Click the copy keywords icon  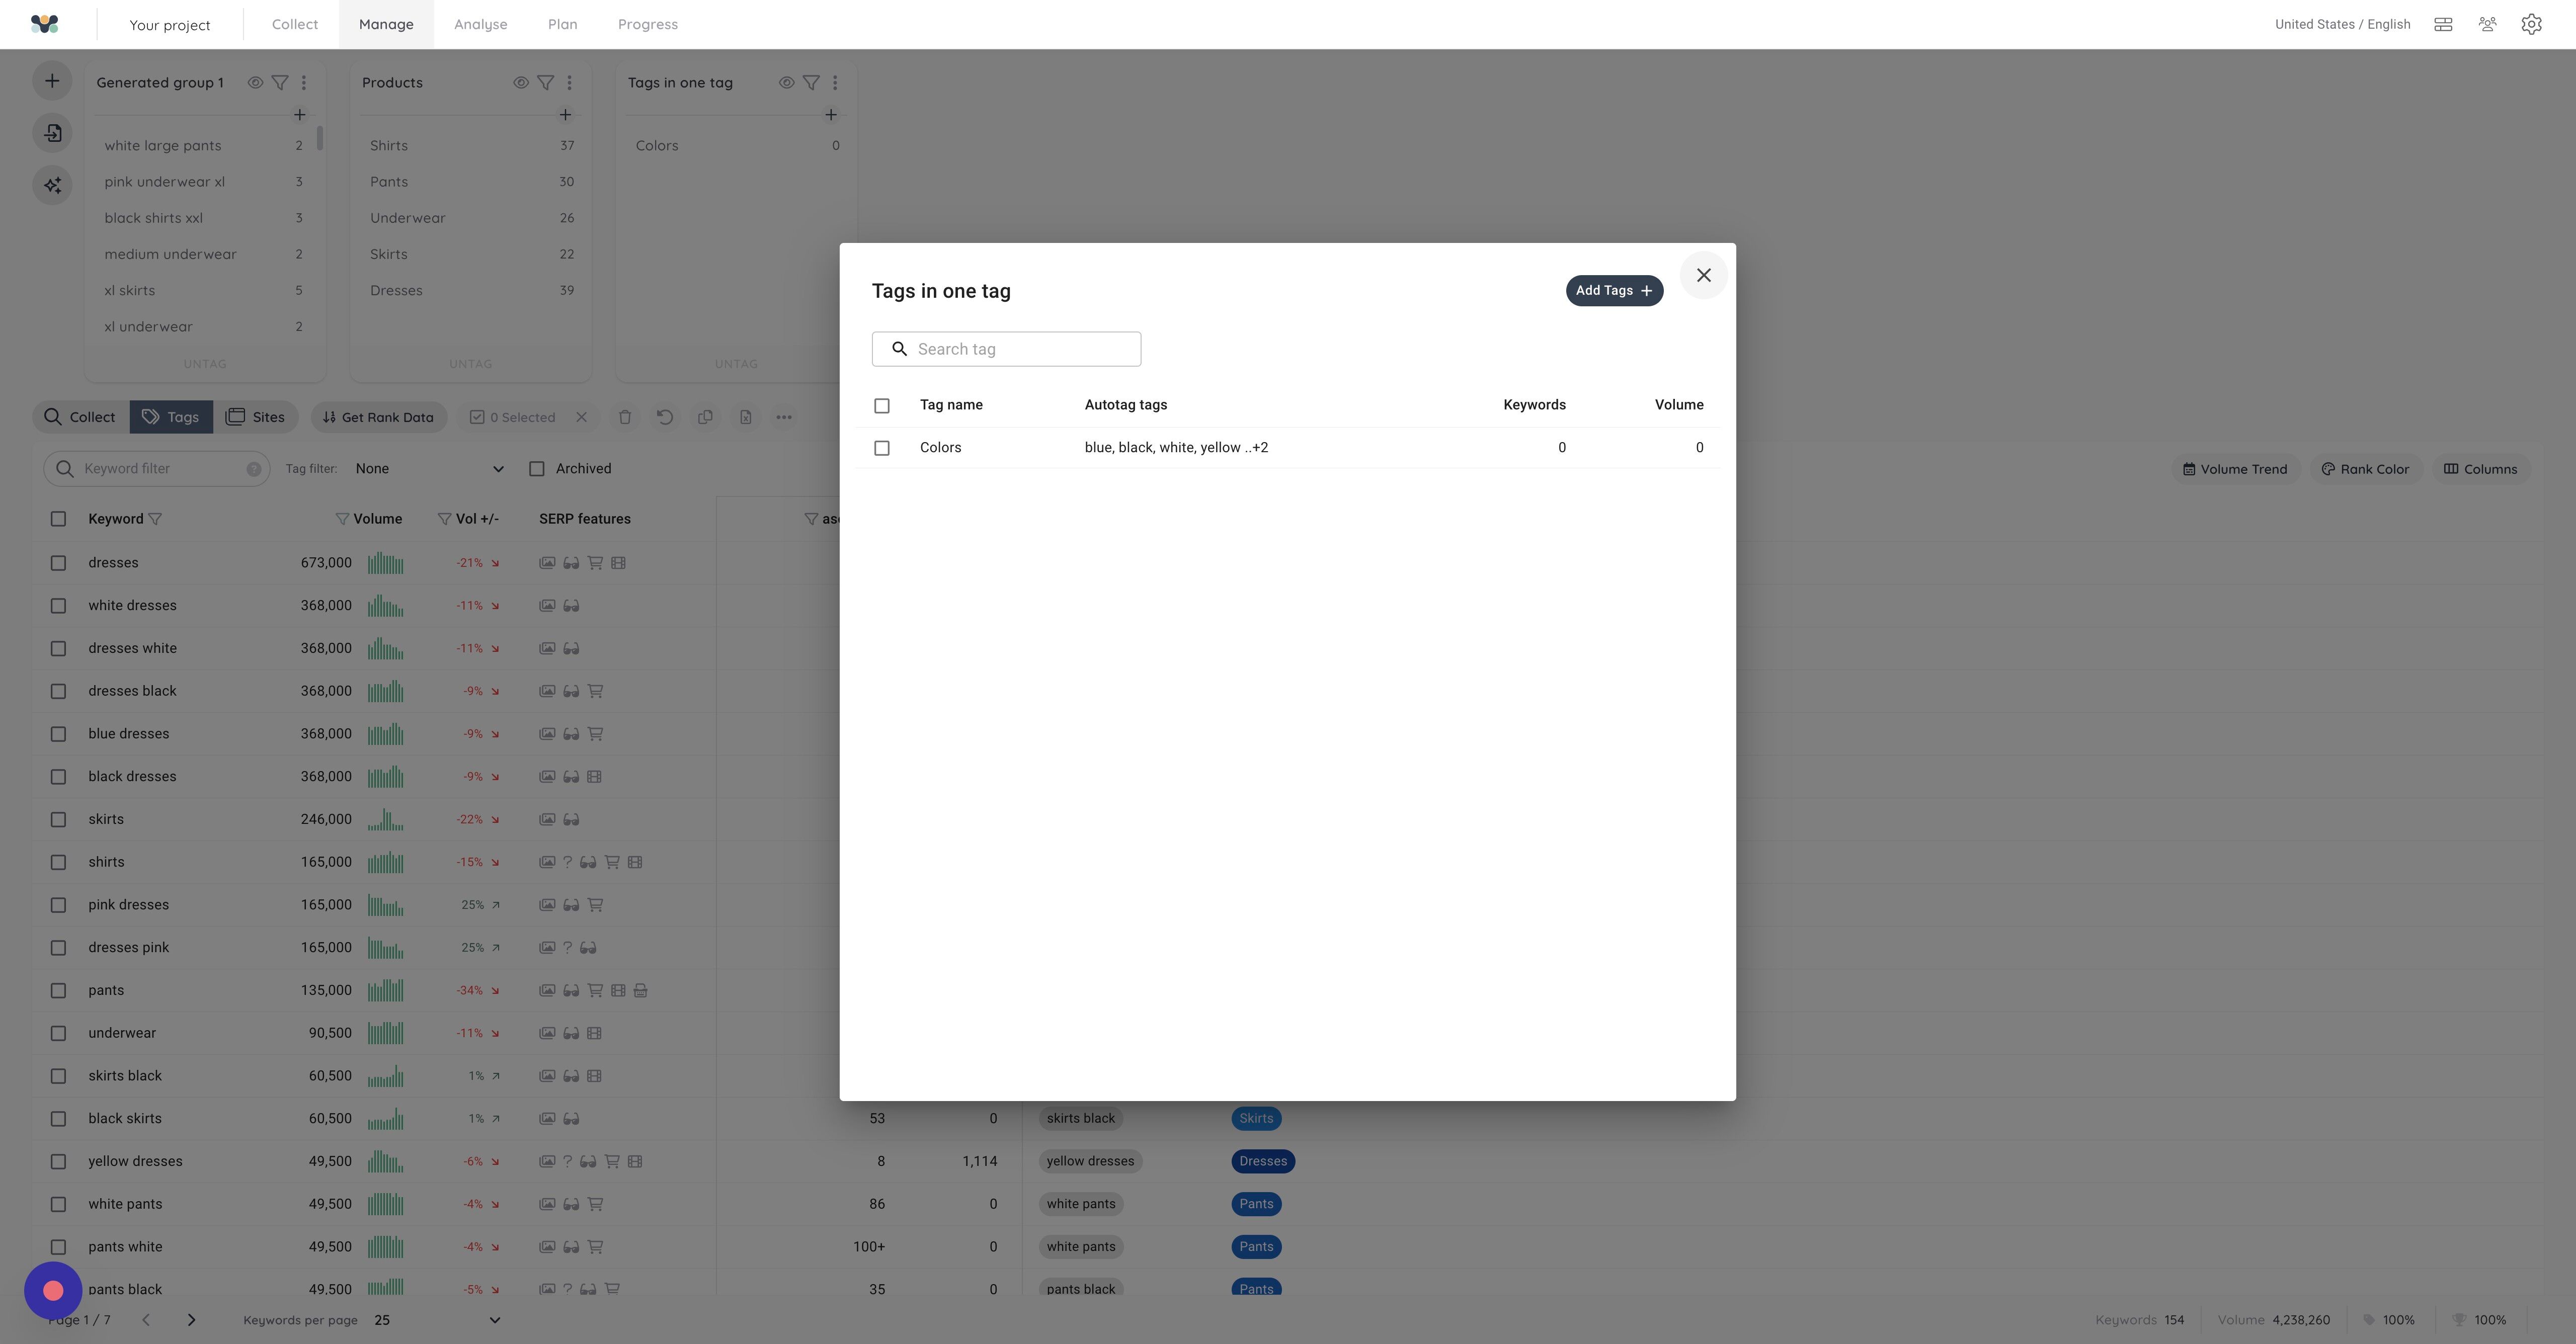705,417
